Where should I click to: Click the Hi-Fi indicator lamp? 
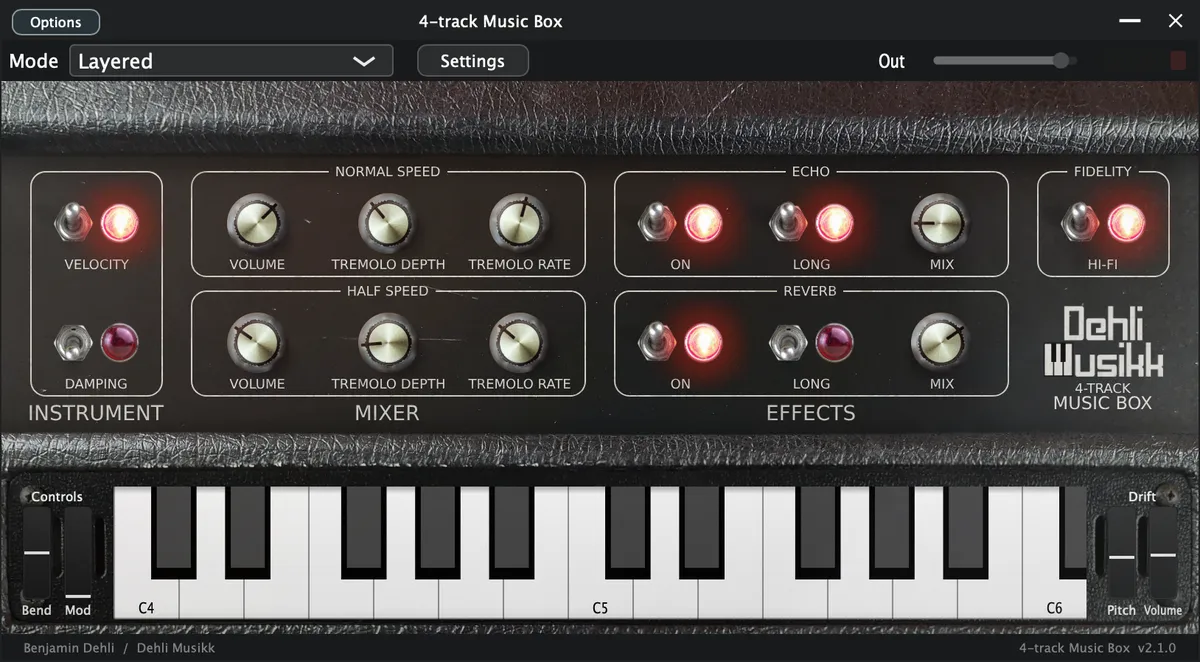(1126, 222)
